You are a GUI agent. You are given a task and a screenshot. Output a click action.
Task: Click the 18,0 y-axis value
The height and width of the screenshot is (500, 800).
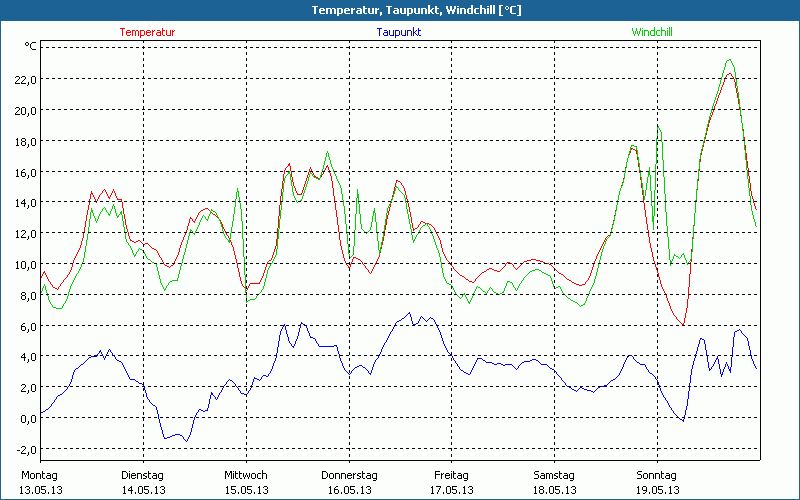click(x=26, y=142)
